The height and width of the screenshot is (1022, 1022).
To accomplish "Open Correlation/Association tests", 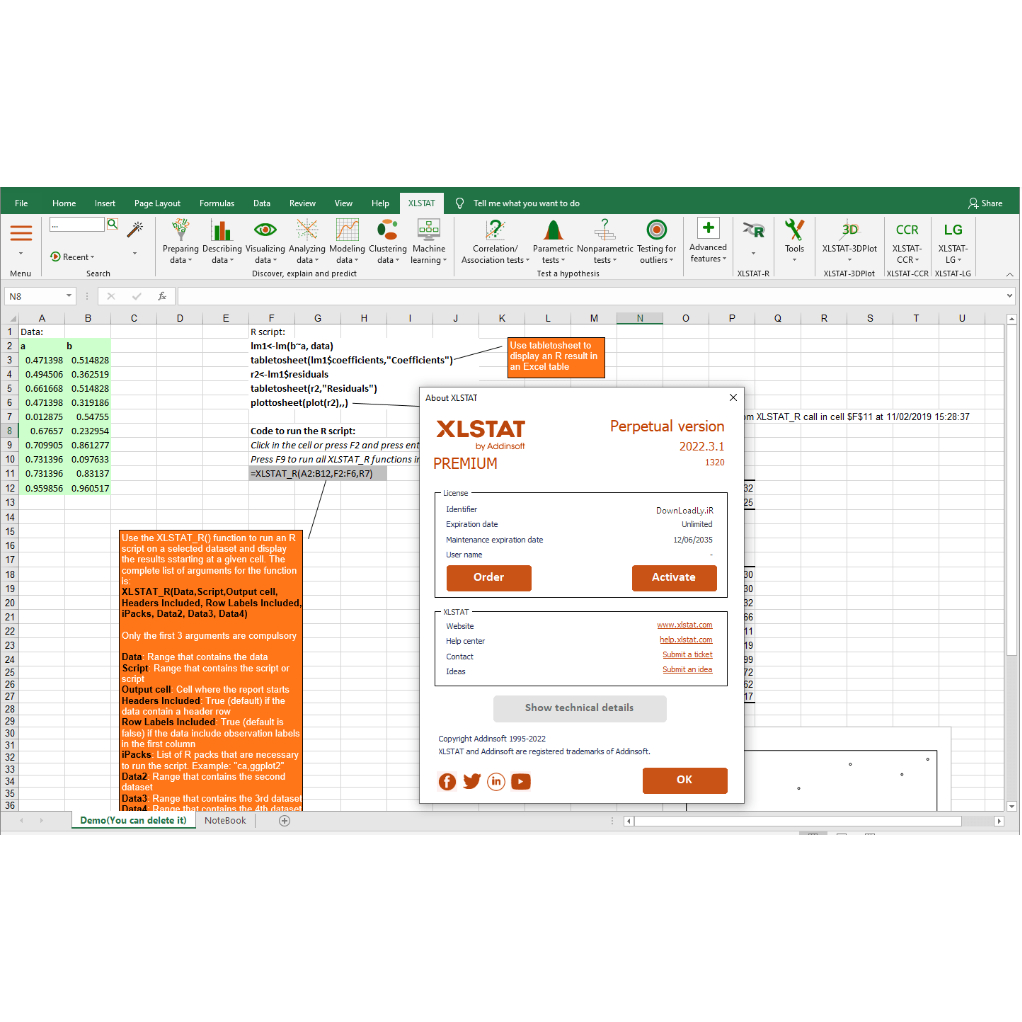I will coord(495,242).
